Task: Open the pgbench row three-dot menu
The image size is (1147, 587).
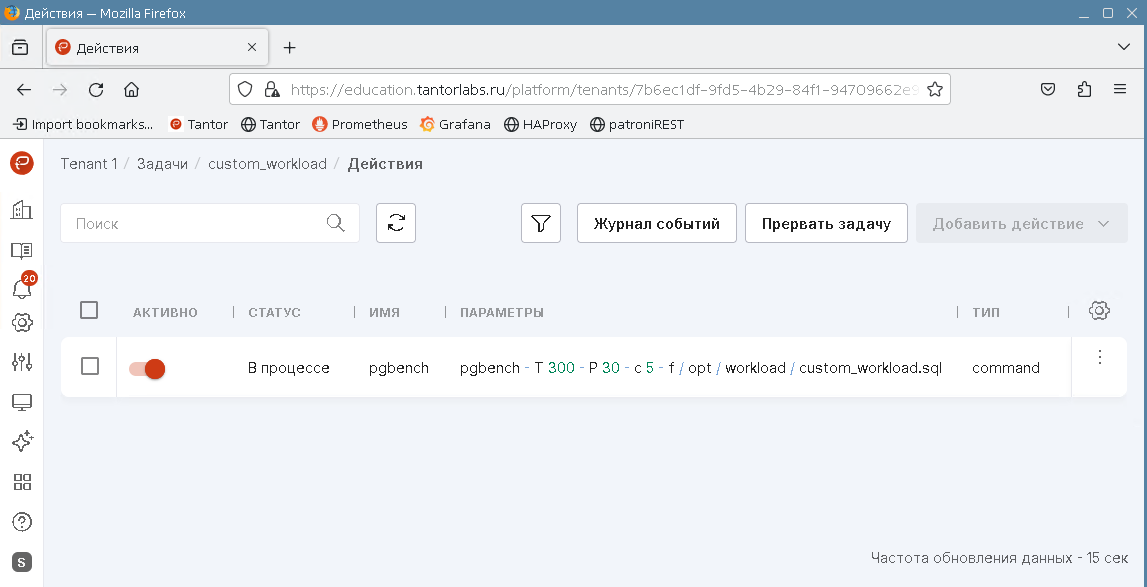Action: (1099, 358)
